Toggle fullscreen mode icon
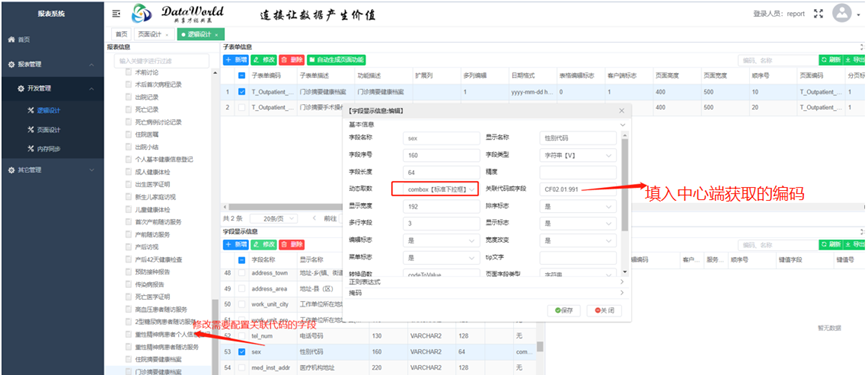This screenshot has width=868, height=375. pyautogui.click(x=818, y=14)
